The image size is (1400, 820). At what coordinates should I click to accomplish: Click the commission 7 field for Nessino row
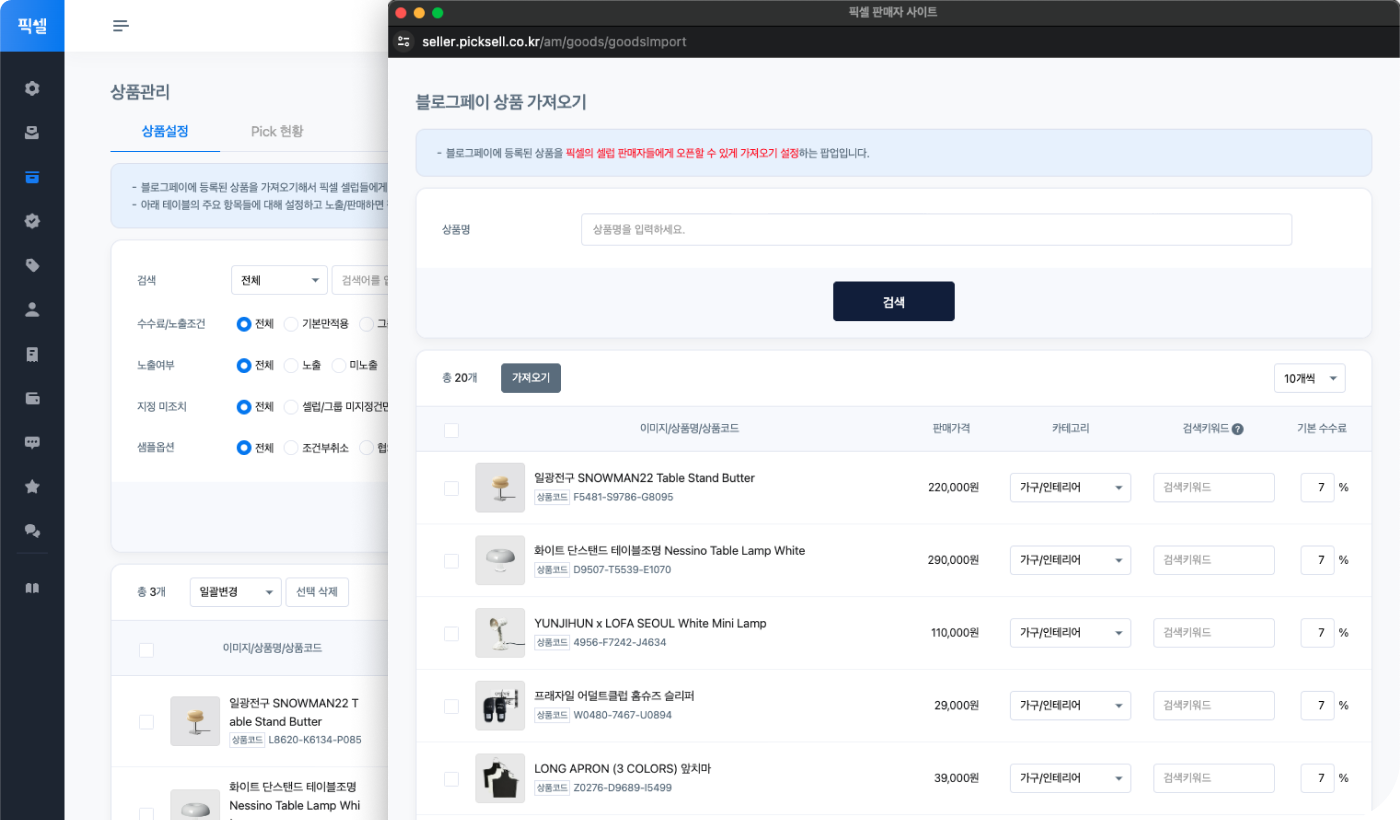tap(1317, 560)
